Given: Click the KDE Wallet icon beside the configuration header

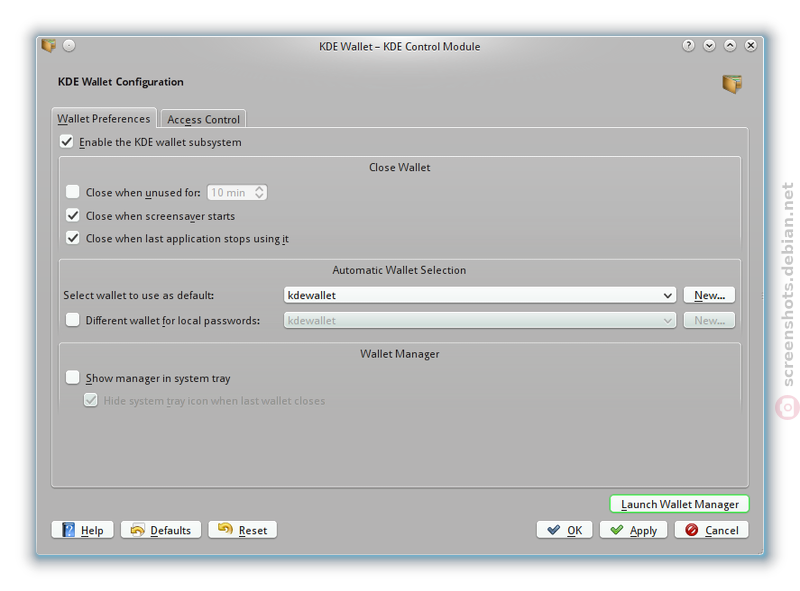Looking at the screenshot, I should (732, 84).
